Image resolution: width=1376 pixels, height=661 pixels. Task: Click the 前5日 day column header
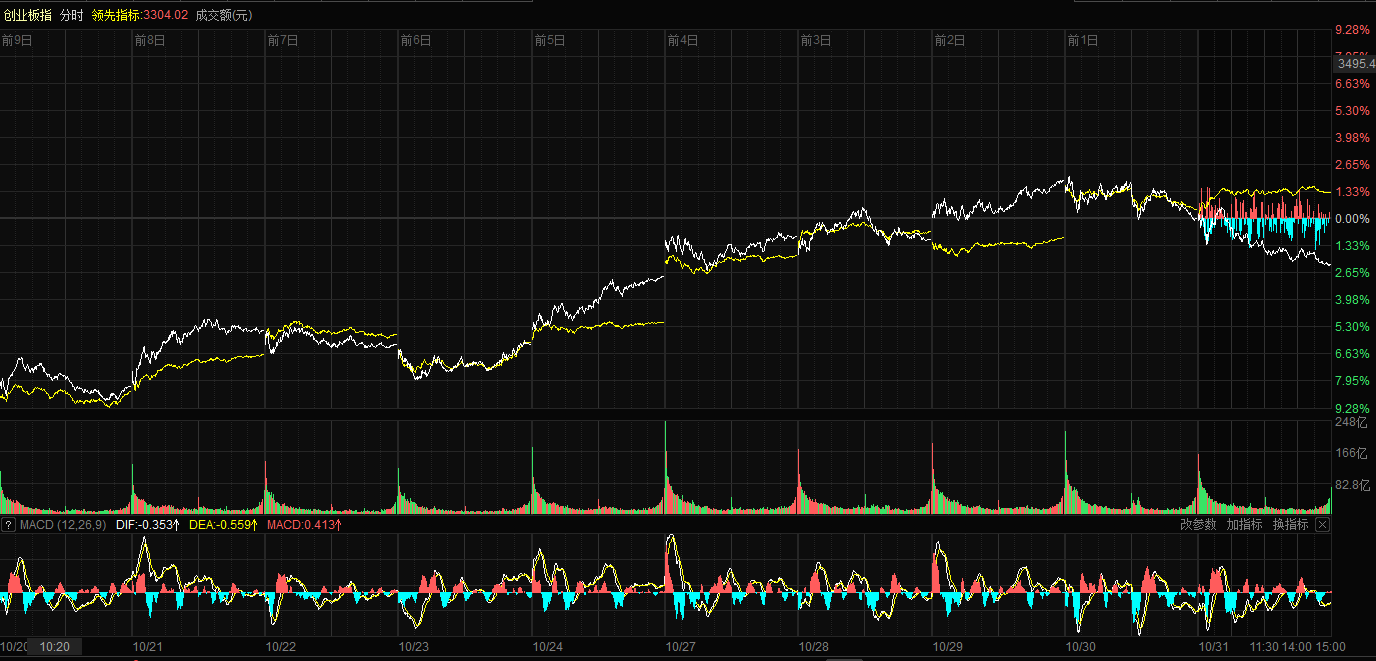coord(550,41)
